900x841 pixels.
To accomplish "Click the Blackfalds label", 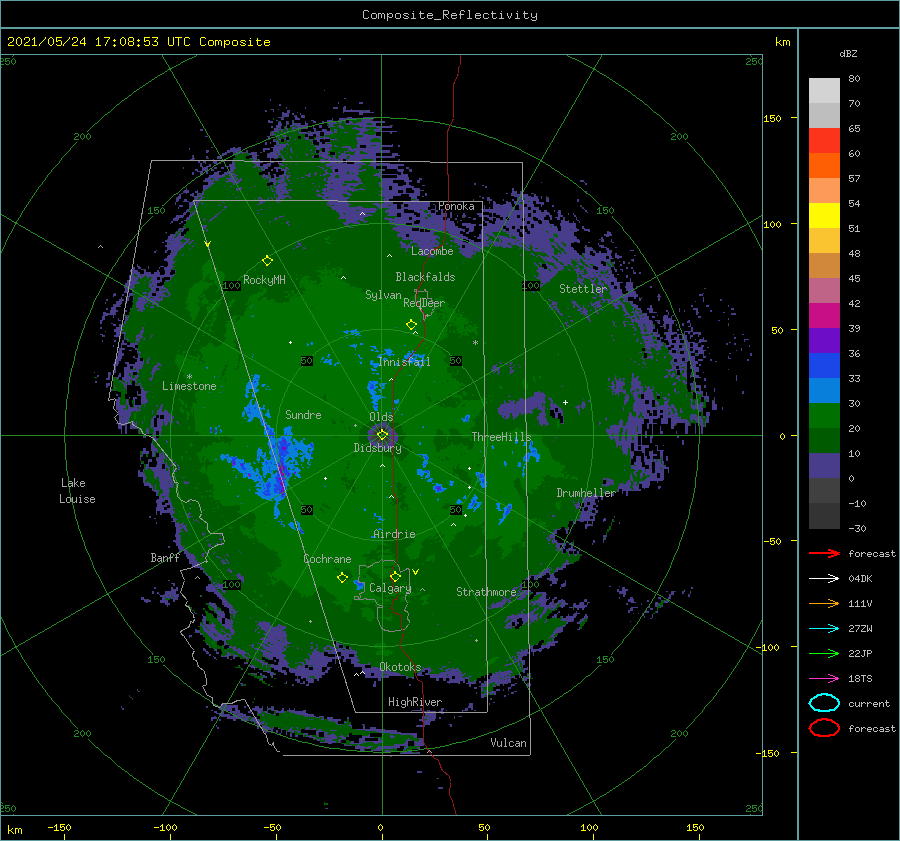I will click(425, 277).
